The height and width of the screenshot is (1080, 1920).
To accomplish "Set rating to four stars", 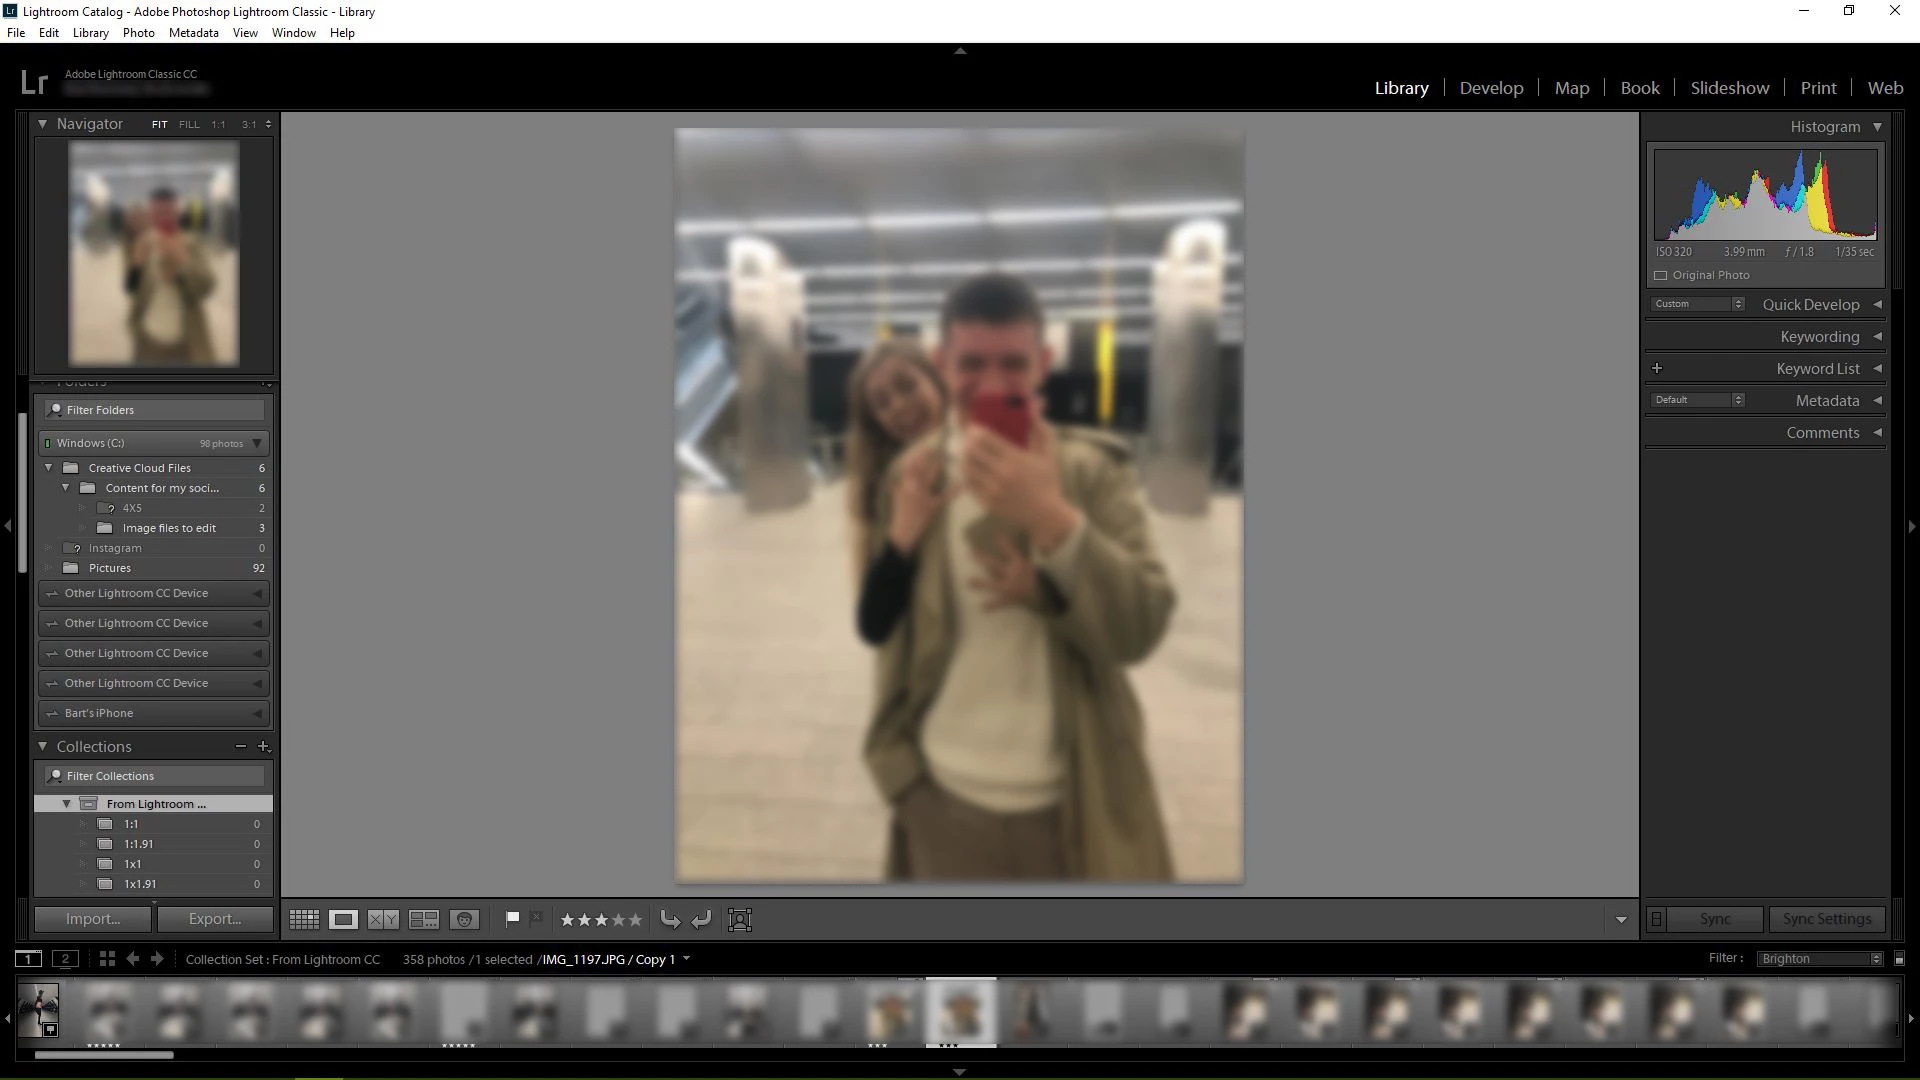I will pos(618,920).
